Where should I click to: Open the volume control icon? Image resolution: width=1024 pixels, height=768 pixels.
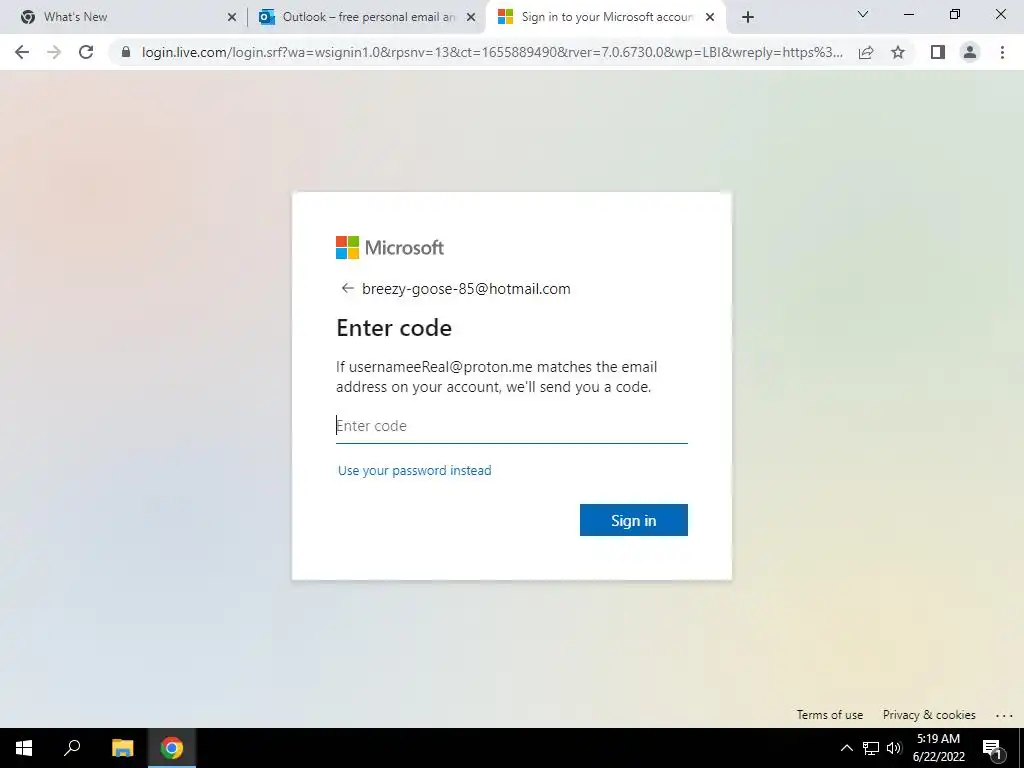pos(894,748)
